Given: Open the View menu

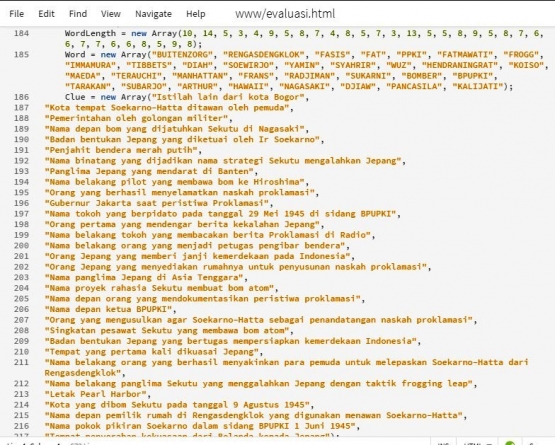Looking at the screenshot, I should [111, 14].
